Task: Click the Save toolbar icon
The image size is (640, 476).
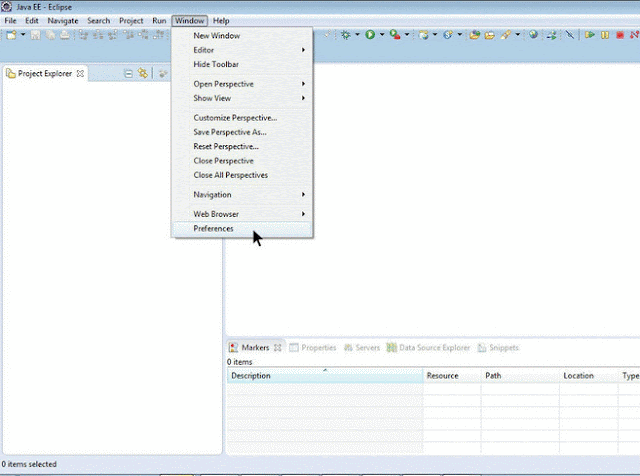Action: (x=36, y=35)
